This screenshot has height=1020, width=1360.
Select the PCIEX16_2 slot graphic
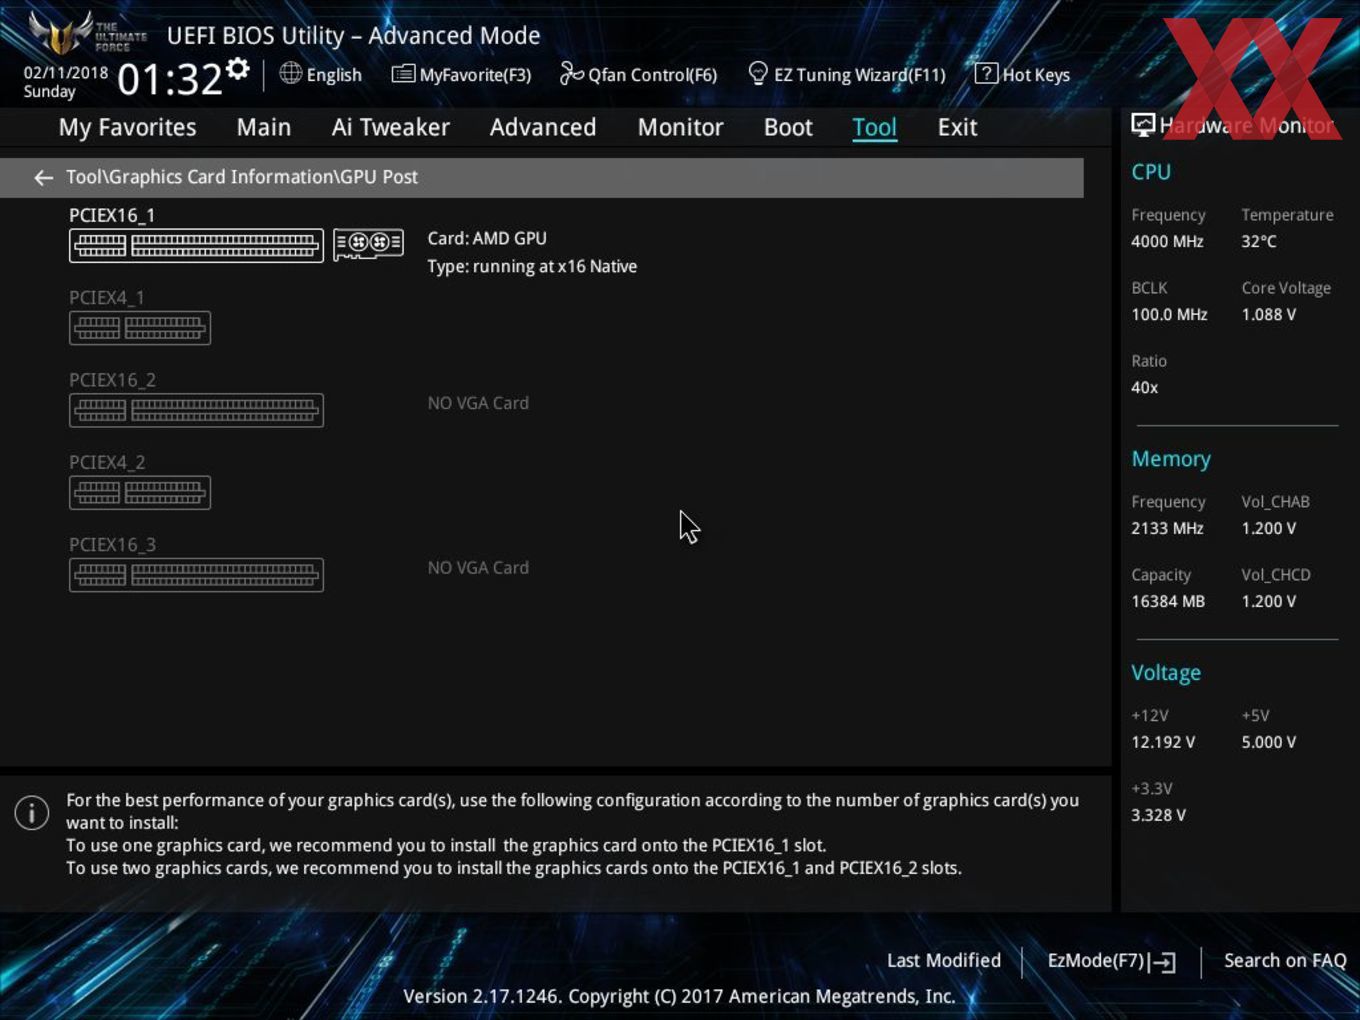point(196,410)
